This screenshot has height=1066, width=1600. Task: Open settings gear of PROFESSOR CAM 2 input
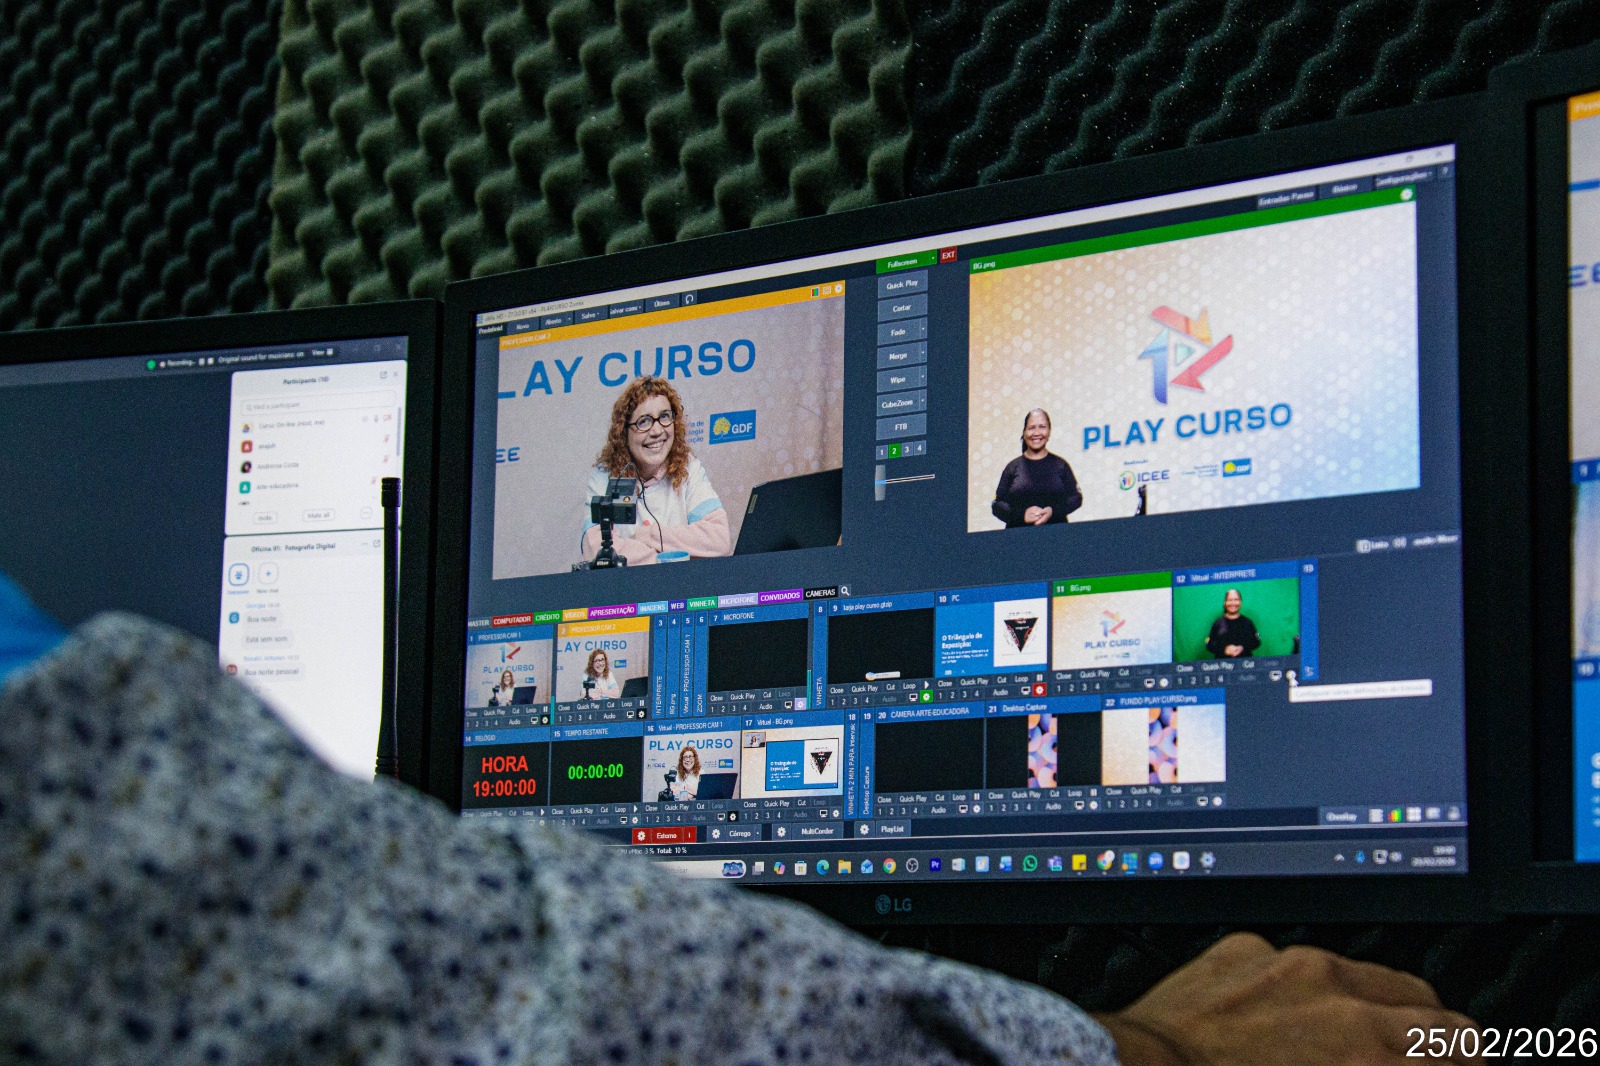click(642, 715)
